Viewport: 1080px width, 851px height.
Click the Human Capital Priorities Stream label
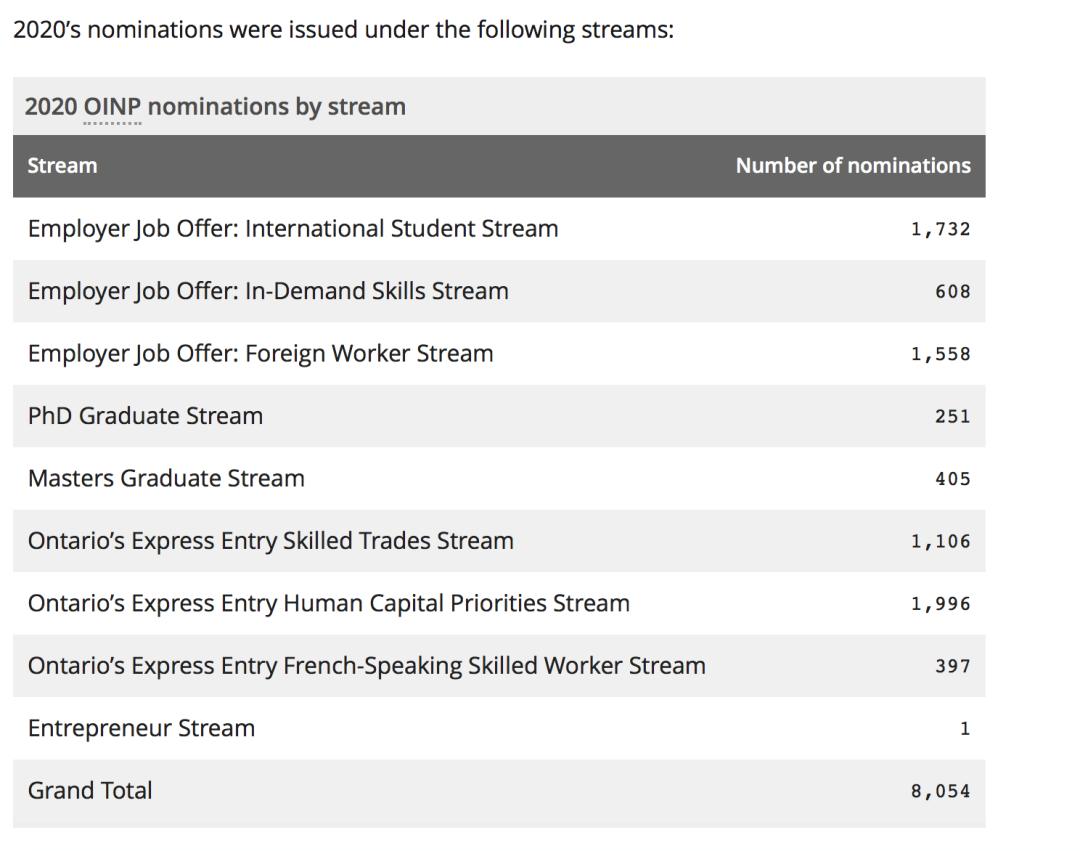click(x=328, y=604)
